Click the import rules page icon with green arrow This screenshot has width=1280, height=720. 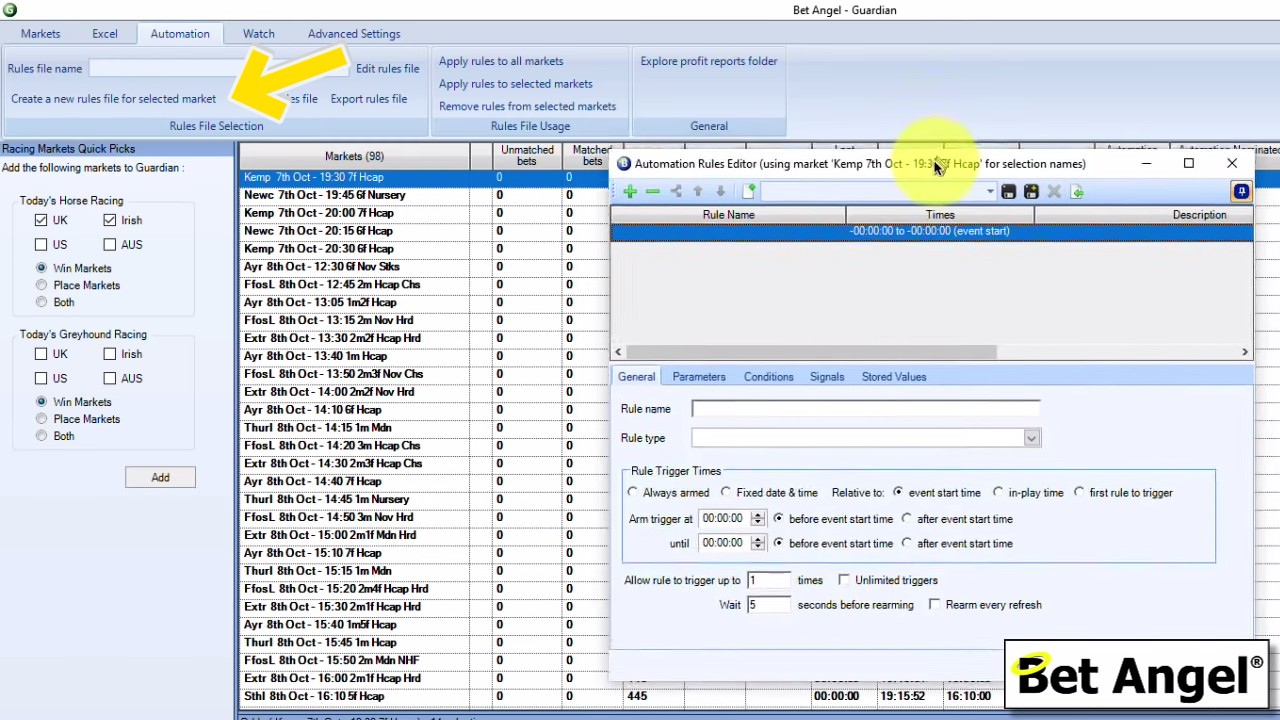(1077, 192)
